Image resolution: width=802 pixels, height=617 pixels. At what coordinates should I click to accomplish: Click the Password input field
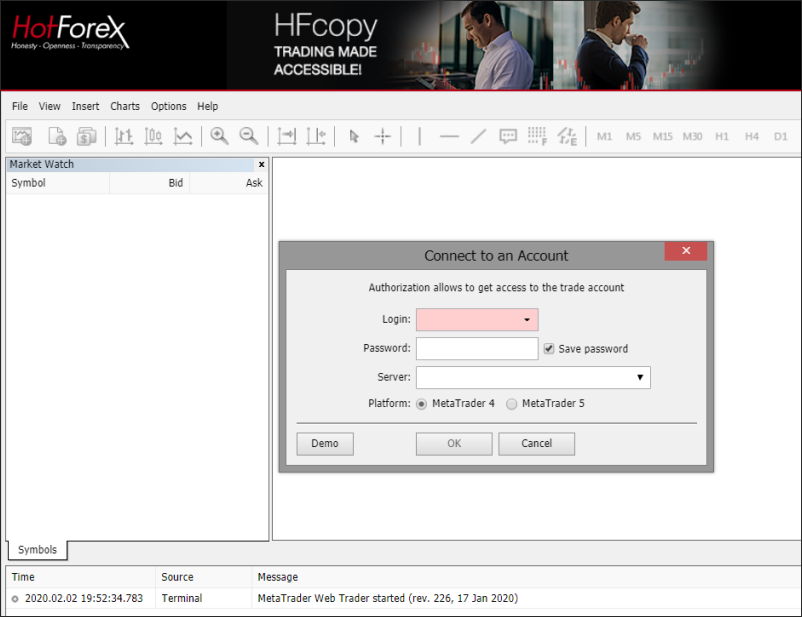[477, 348]
